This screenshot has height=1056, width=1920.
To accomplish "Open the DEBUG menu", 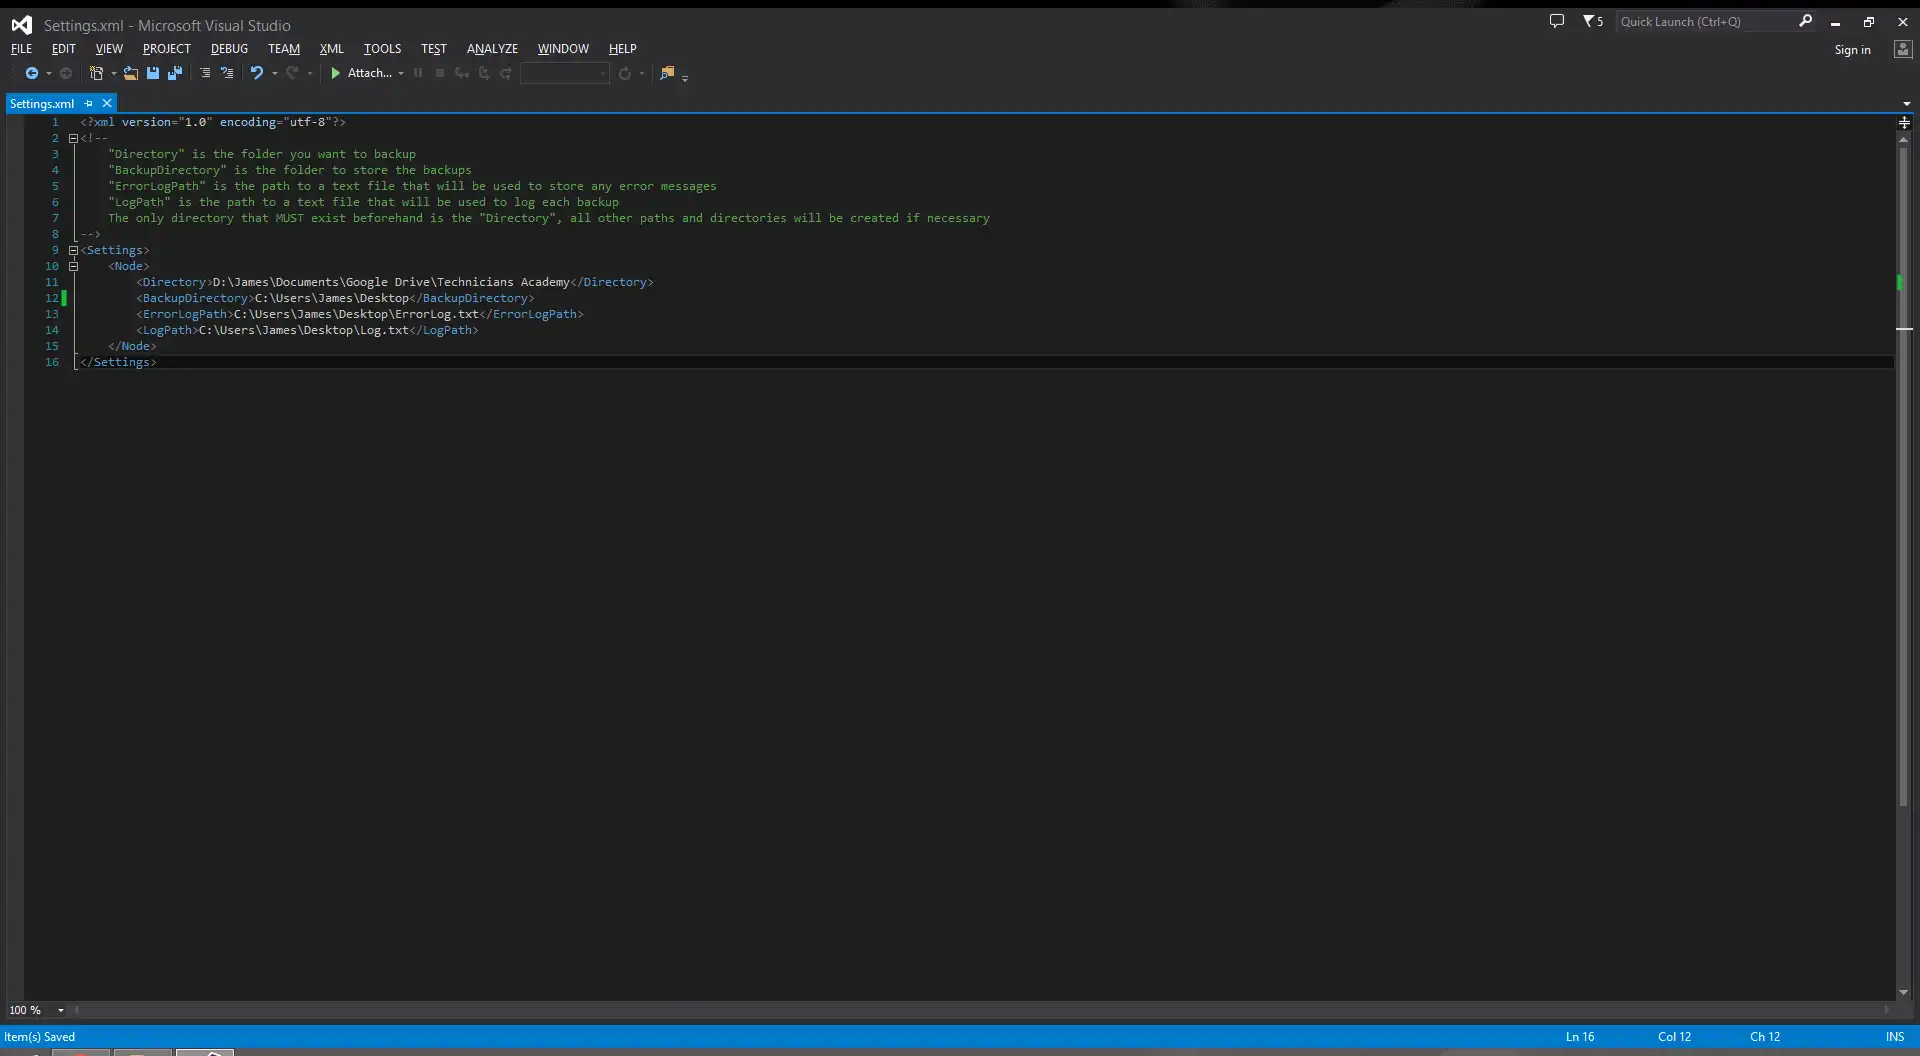I will pyautogui.click(x=229, y=48).
